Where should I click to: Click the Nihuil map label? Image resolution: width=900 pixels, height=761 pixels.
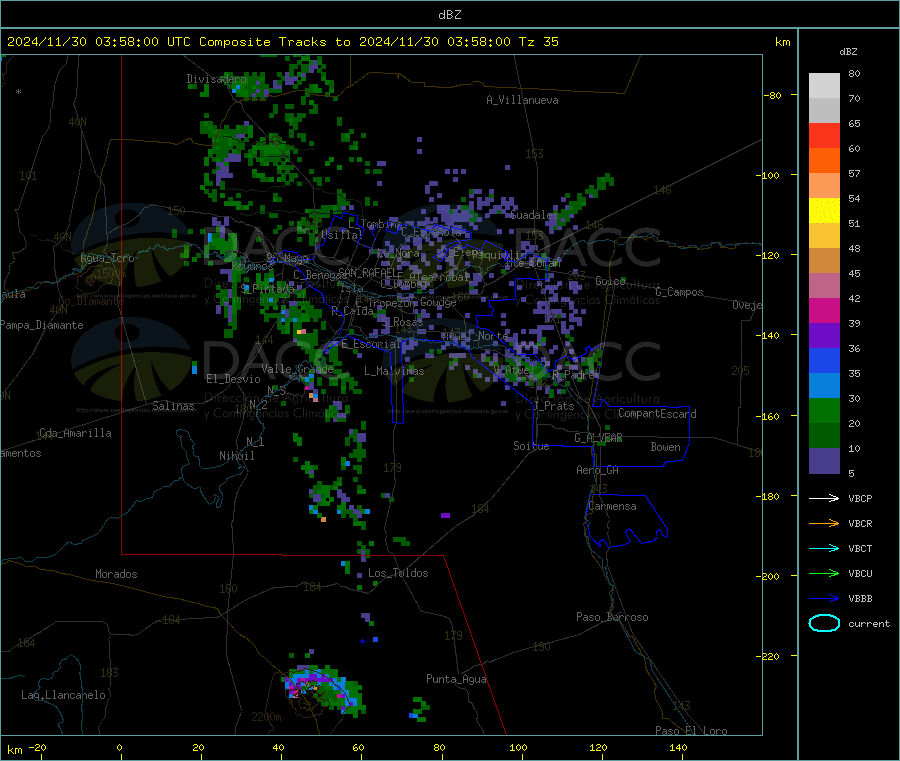click(x=236, y=456)
